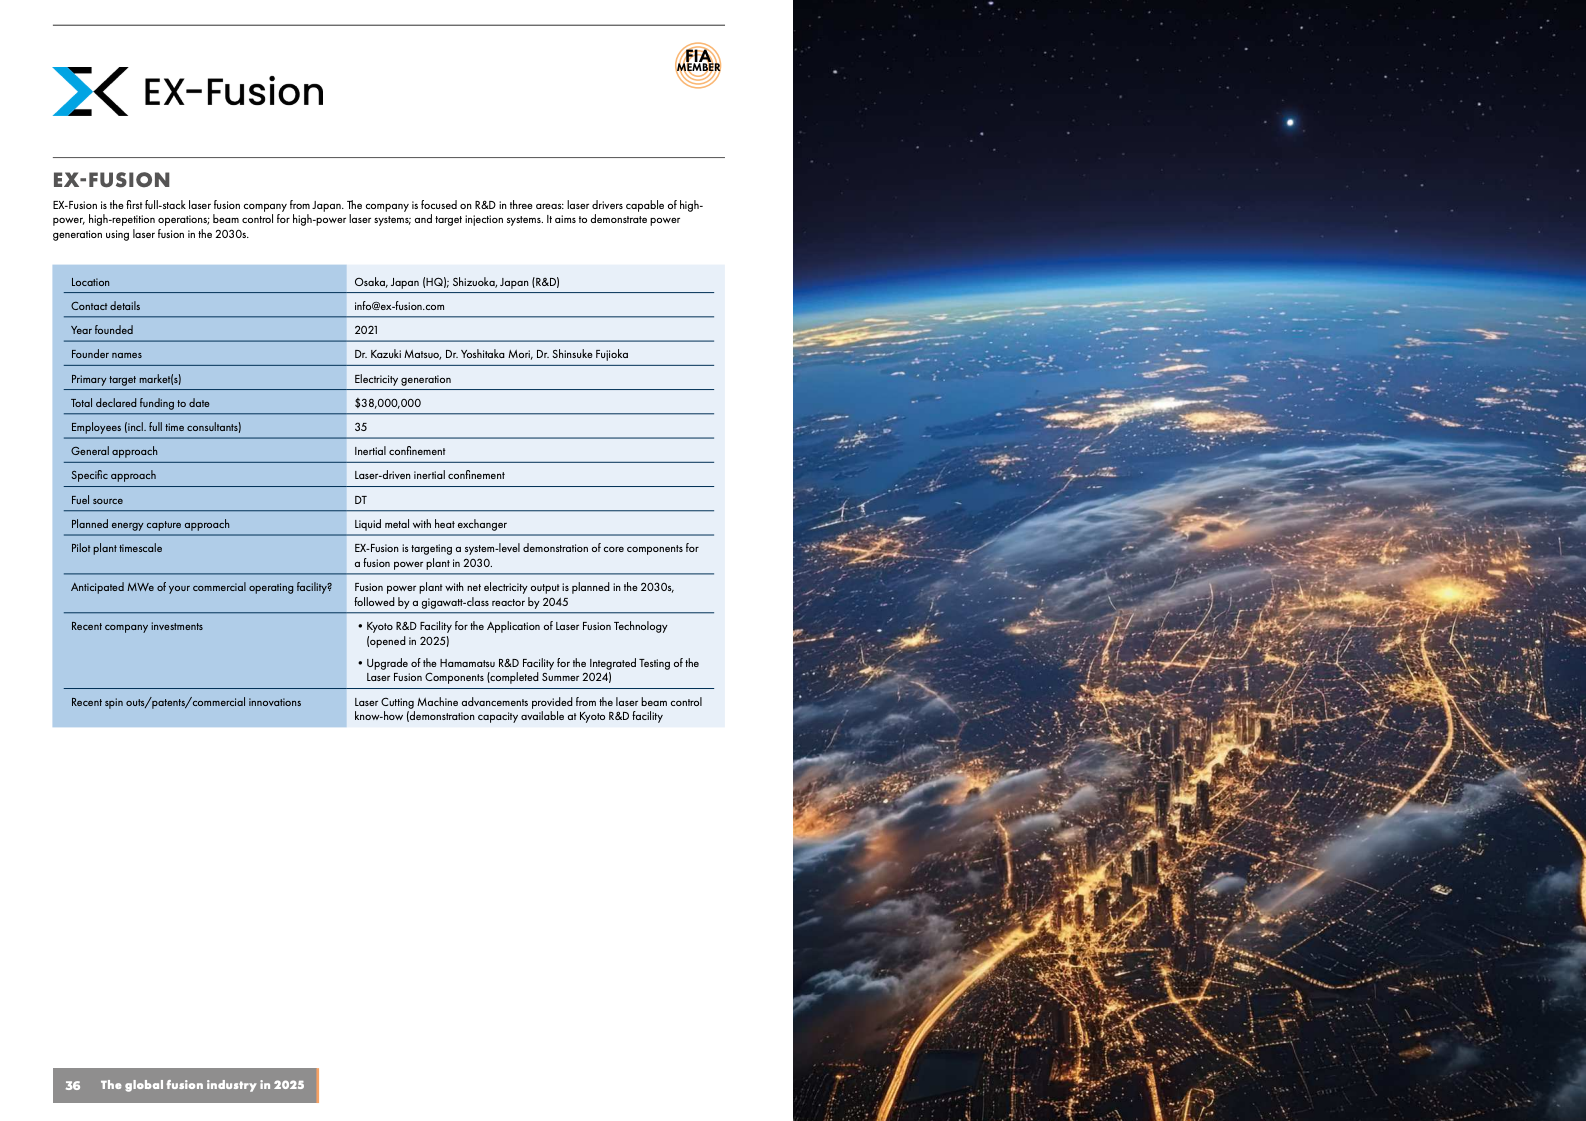The width and height of the screenshot is (1586, 1121).
Task: Click the Earth at night photo
Action: (1188, 560)
